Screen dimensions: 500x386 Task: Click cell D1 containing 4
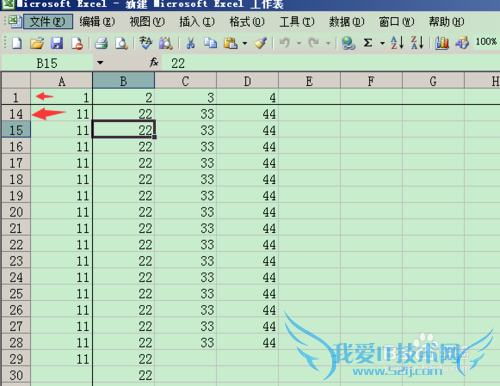click(x=247, y=97)
